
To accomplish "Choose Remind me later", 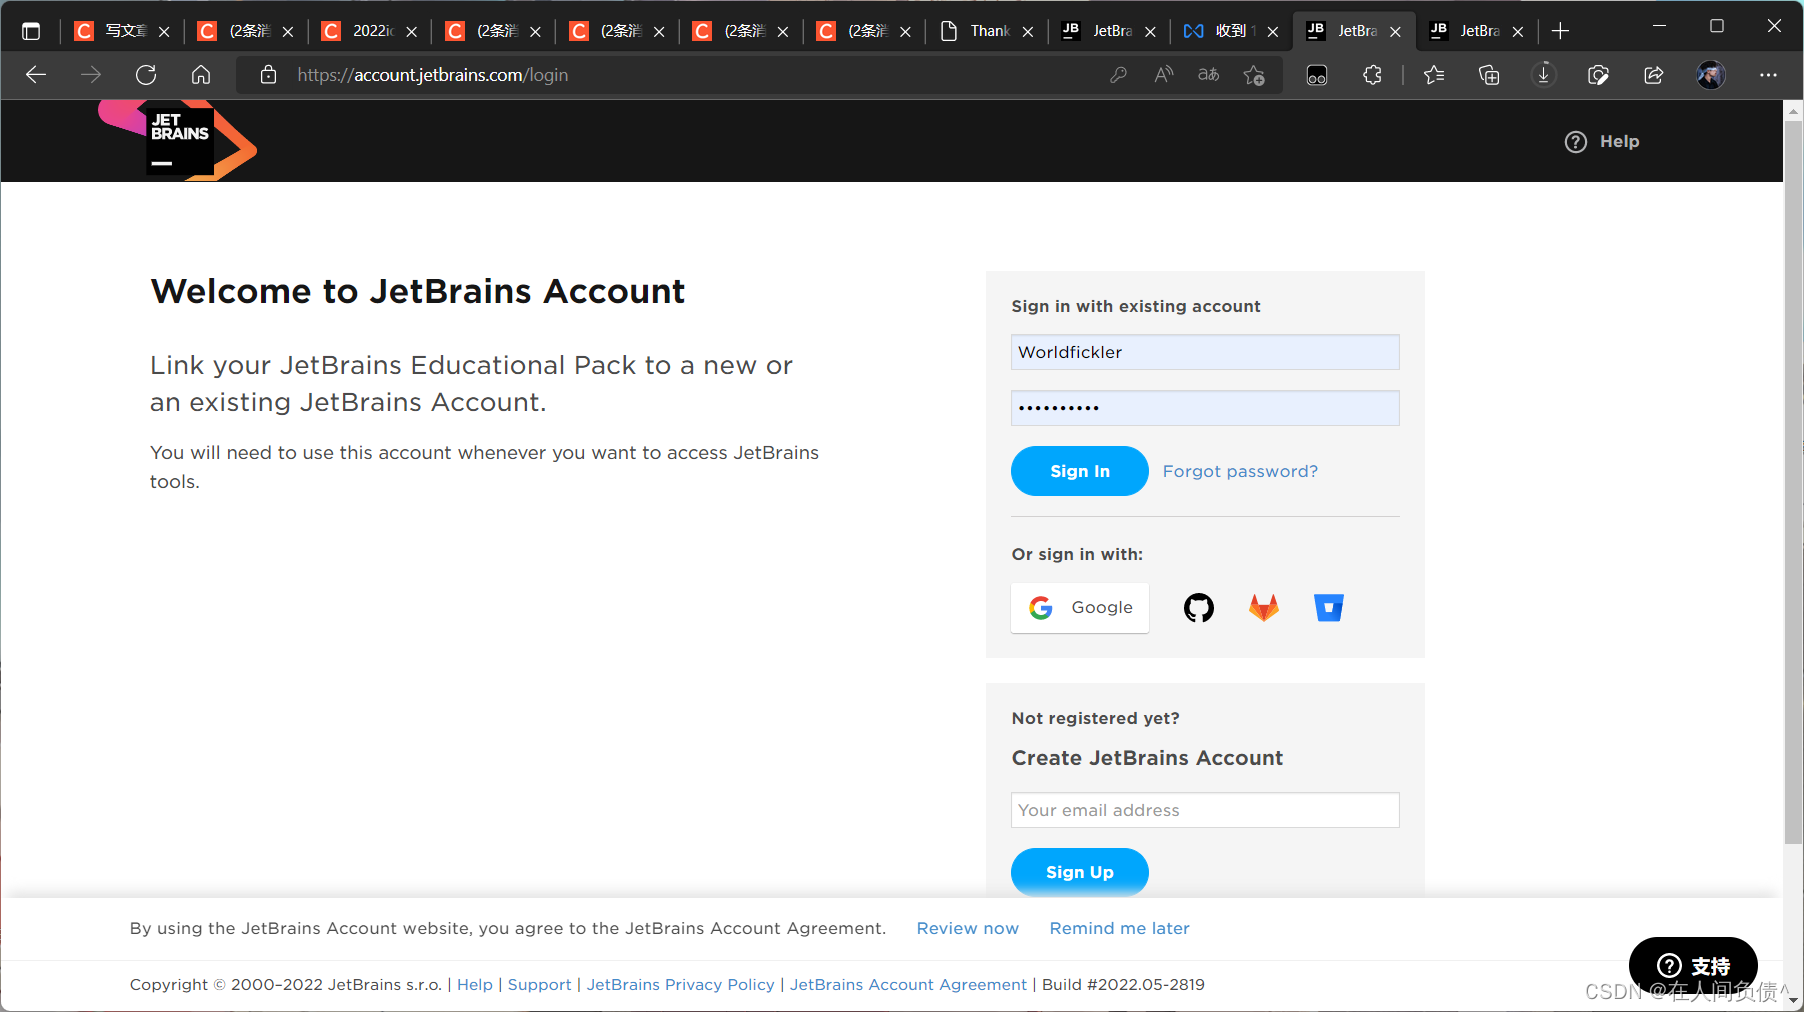I will point(1119,928).
